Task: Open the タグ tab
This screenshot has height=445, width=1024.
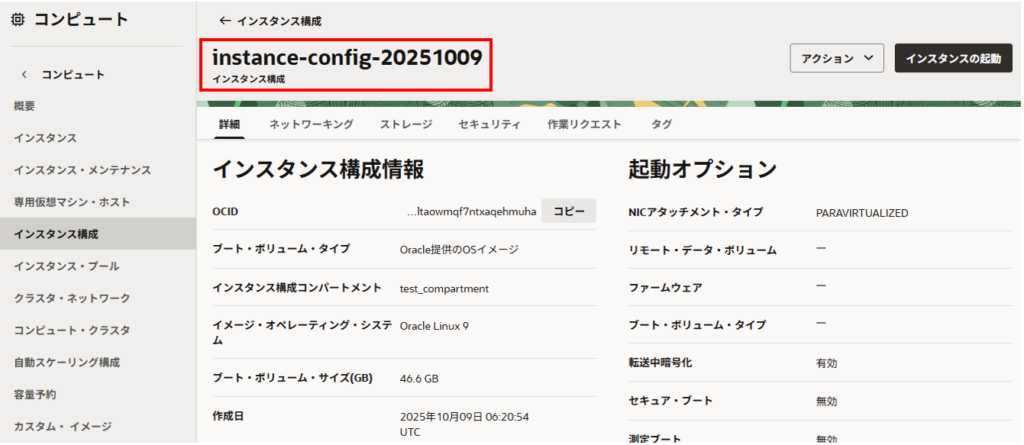Action: 661,124
